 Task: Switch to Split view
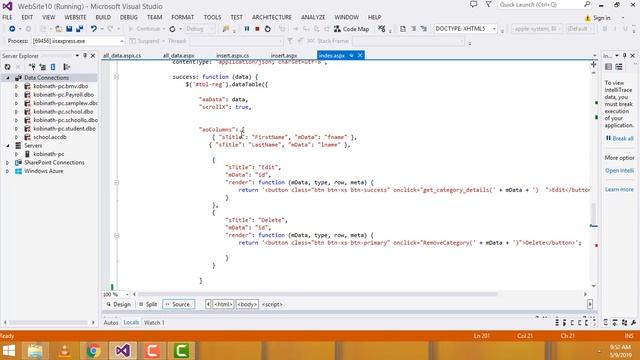point(148,304)
